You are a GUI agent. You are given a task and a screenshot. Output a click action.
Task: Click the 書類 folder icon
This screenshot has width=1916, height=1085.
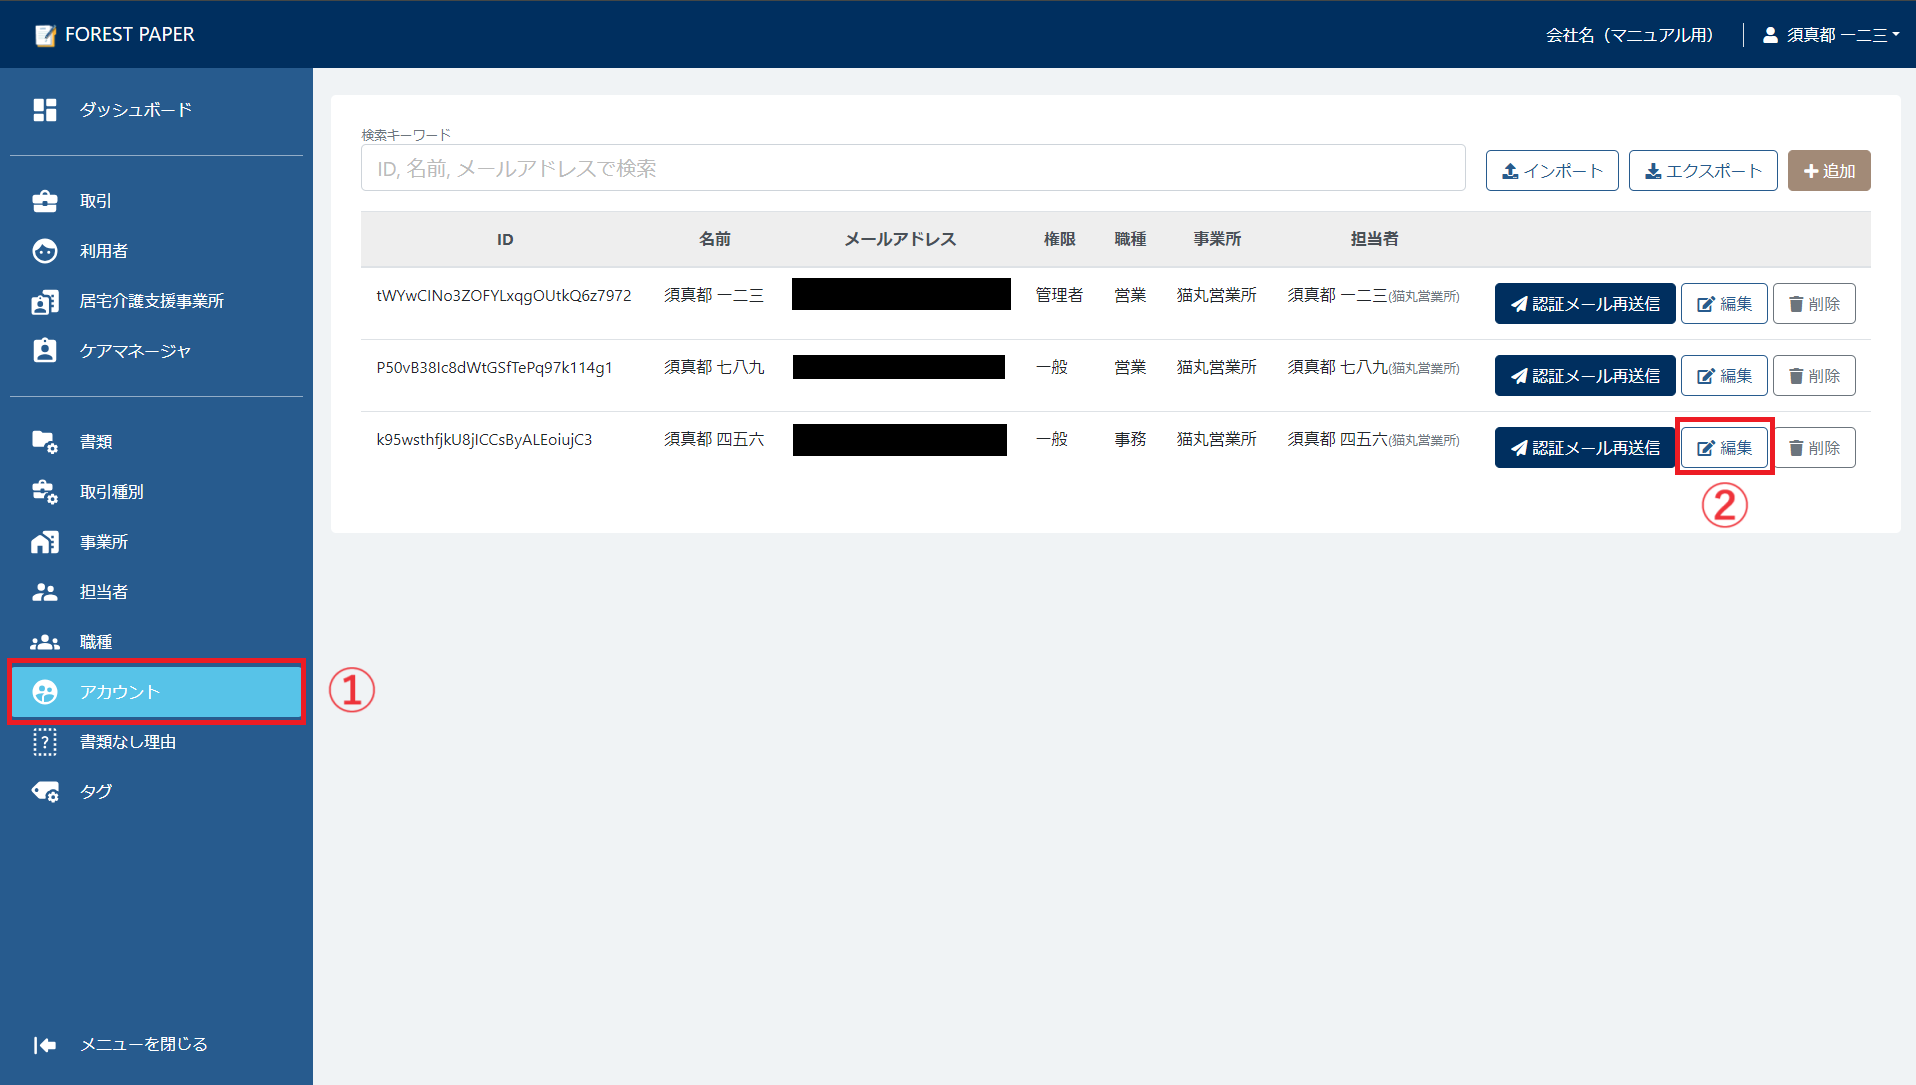pyautogui.click(x=45, y=442)
